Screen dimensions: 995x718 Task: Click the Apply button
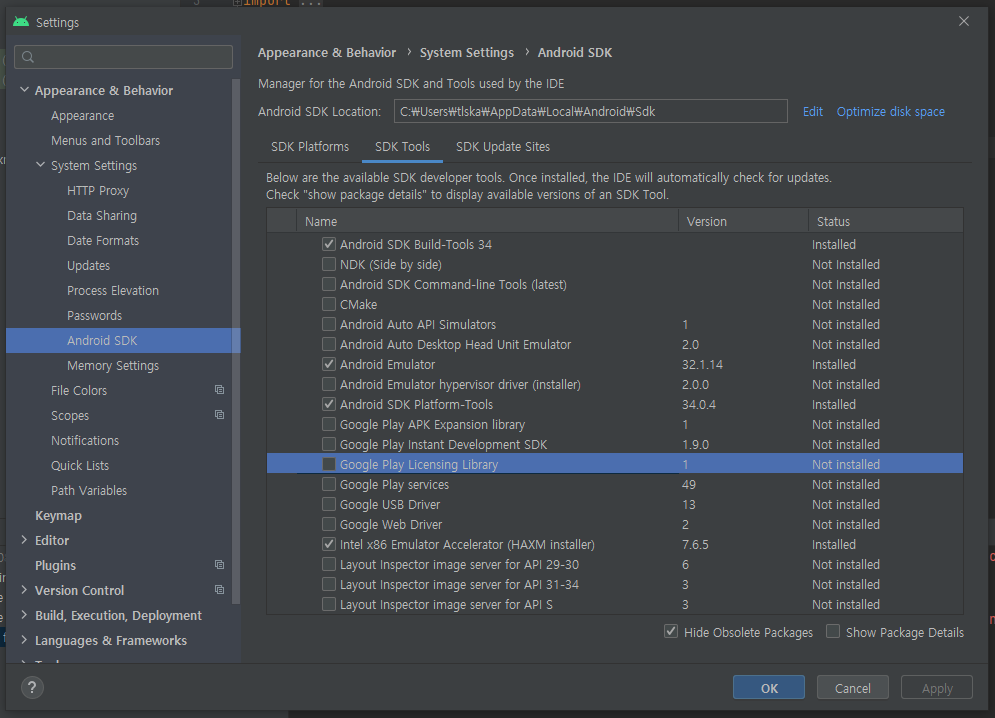(937, 688)
